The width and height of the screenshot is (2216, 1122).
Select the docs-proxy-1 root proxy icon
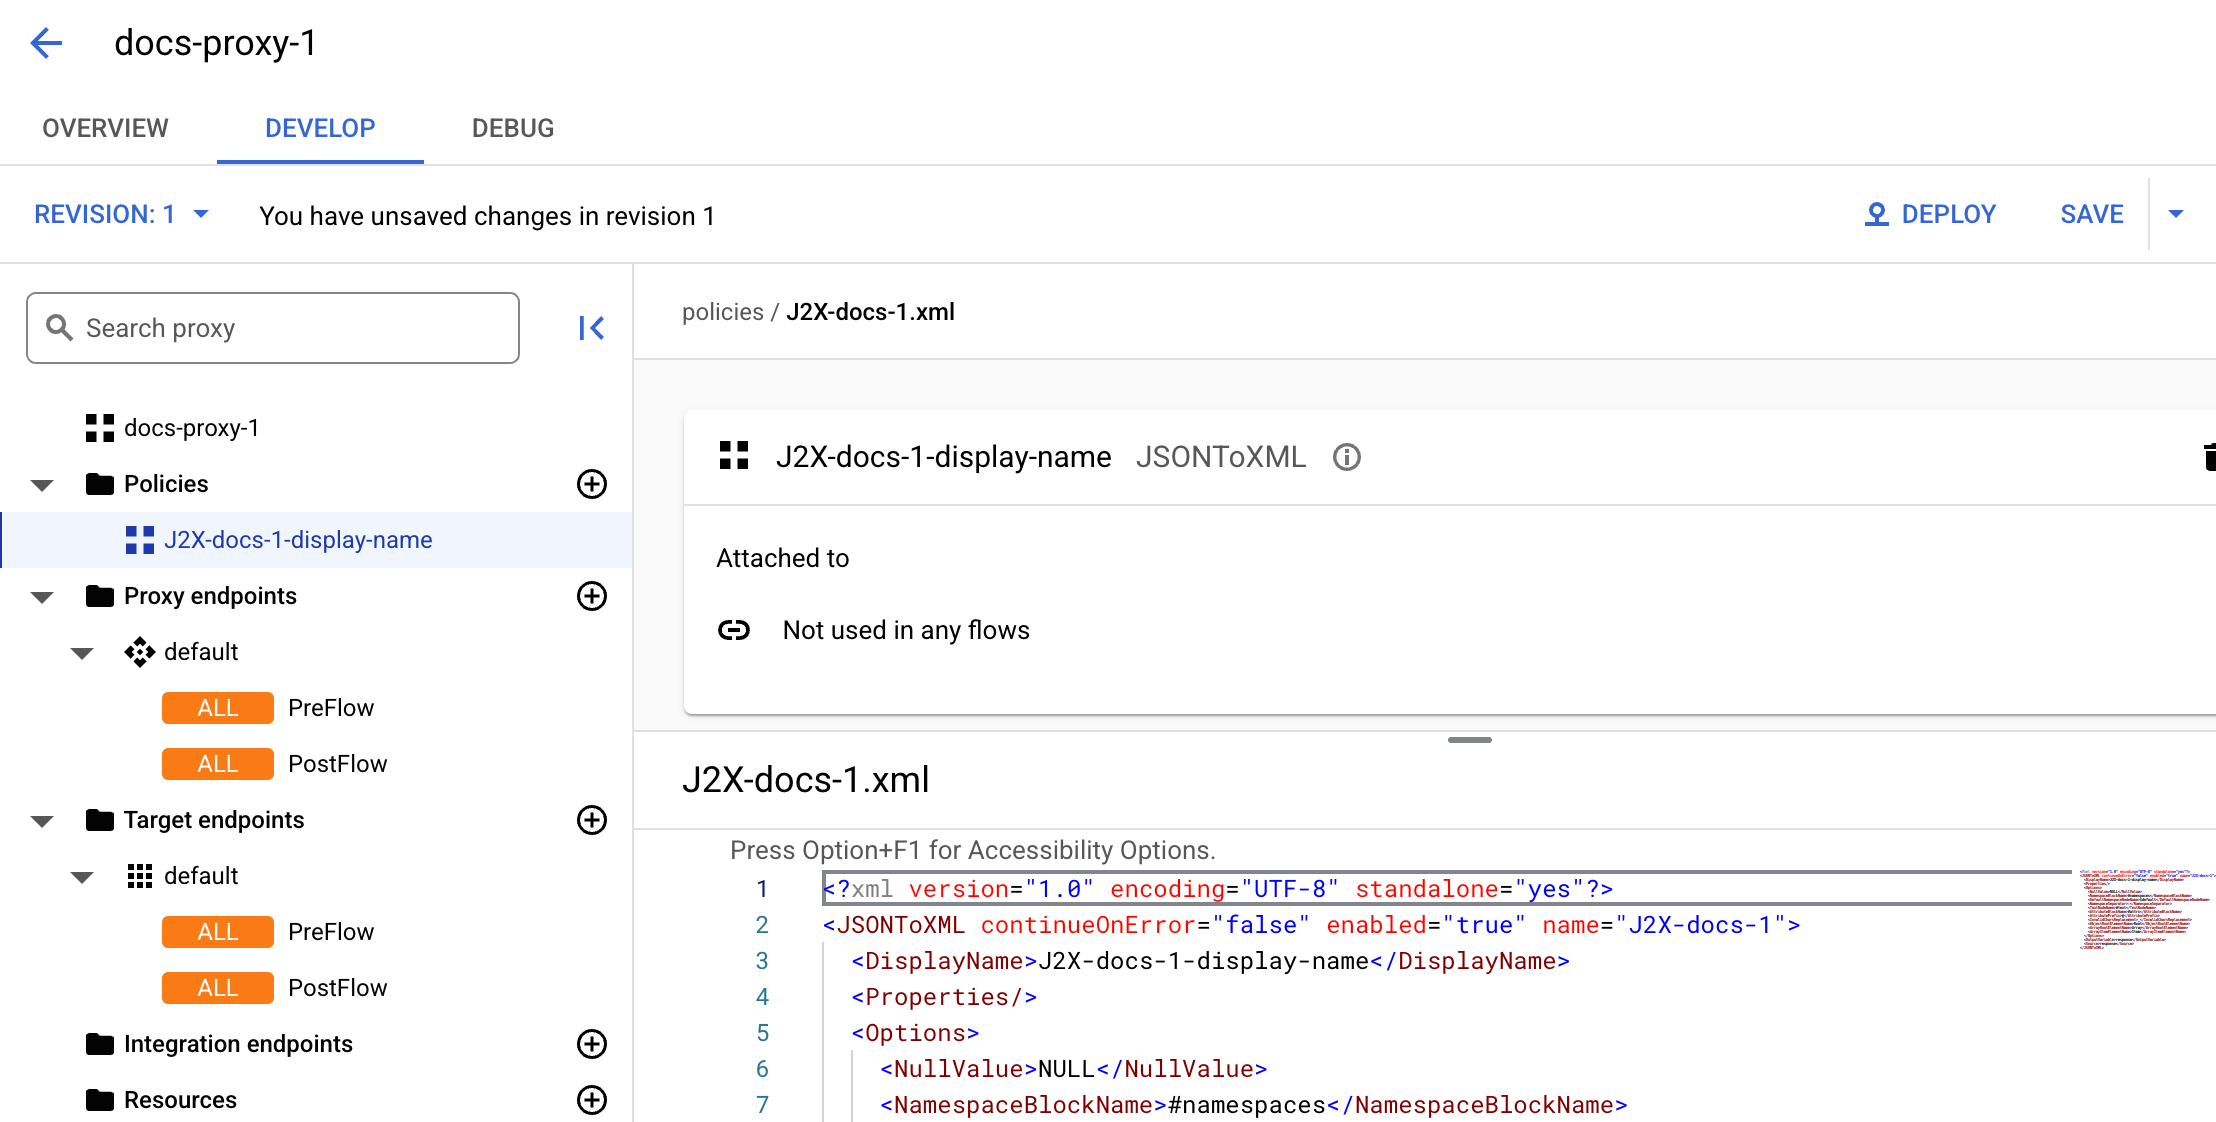[x=99, y=427]
